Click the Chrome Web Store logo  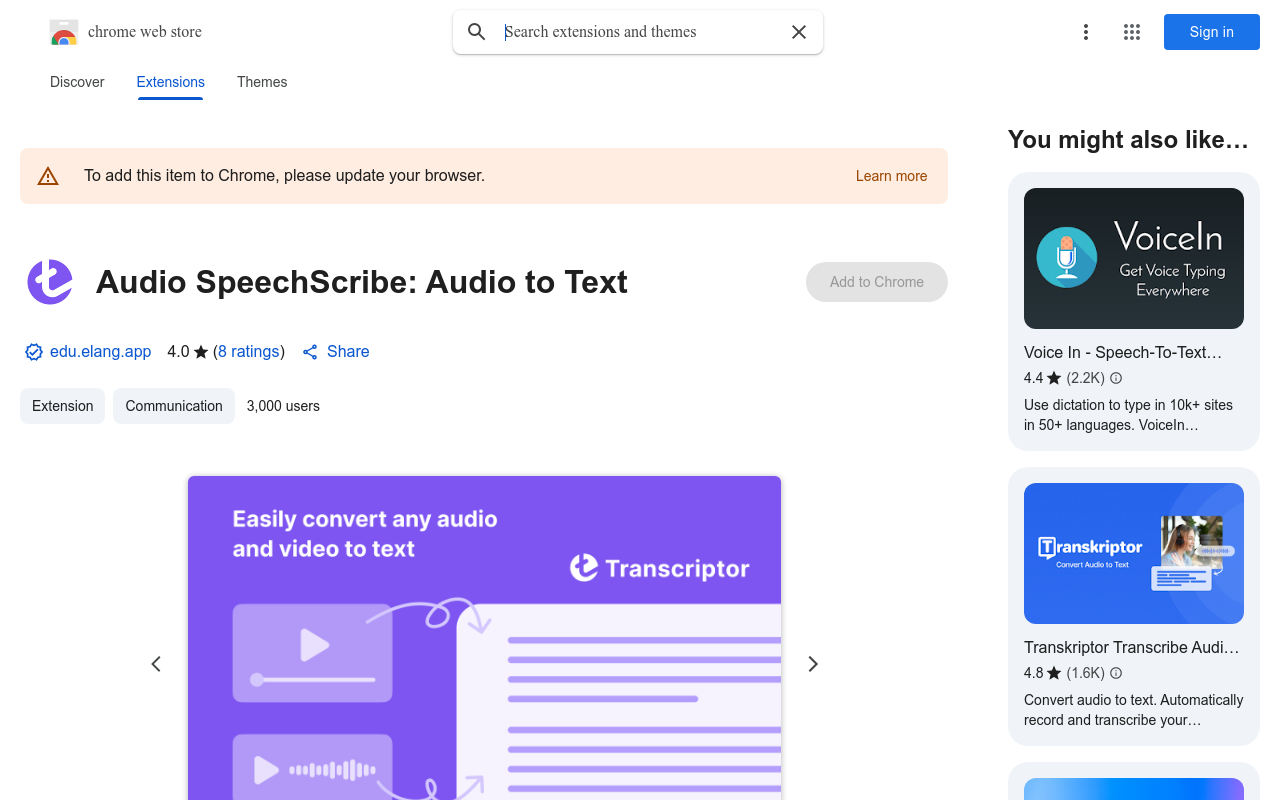[64, 32]
